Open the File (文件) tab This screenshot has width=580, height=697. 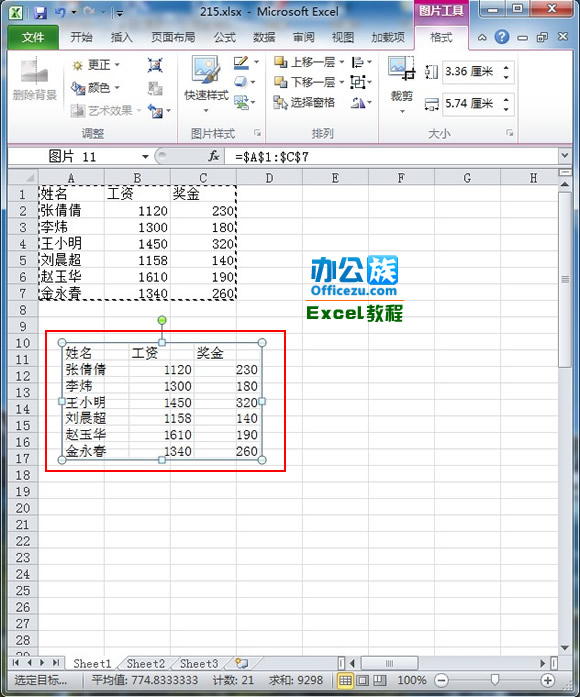pos(33,37)
